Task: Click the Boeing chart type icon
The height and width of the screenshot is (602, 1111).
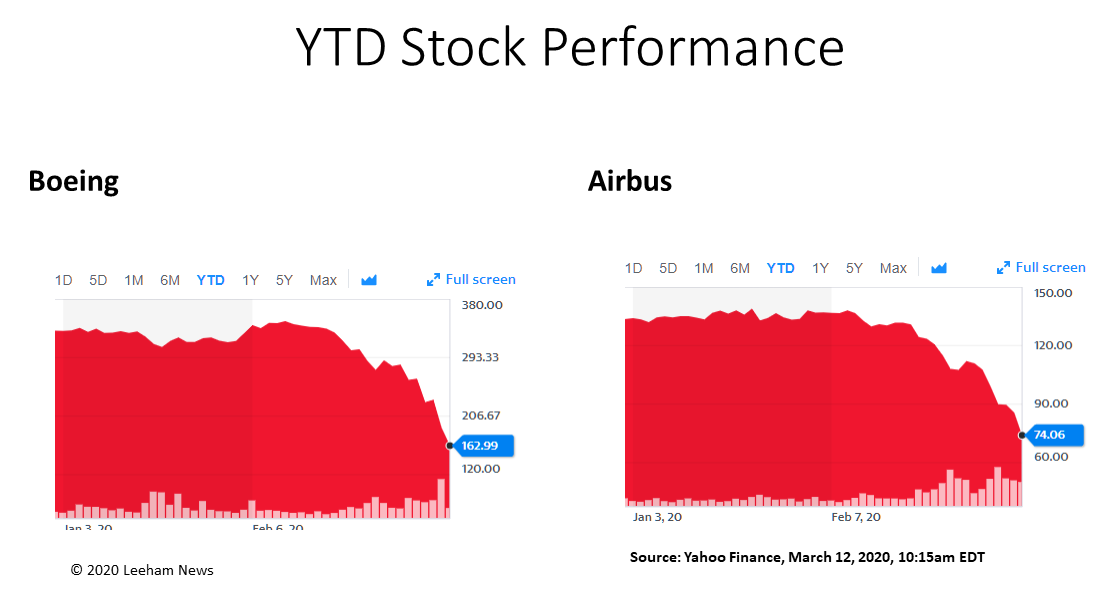Action: (368, 280)
